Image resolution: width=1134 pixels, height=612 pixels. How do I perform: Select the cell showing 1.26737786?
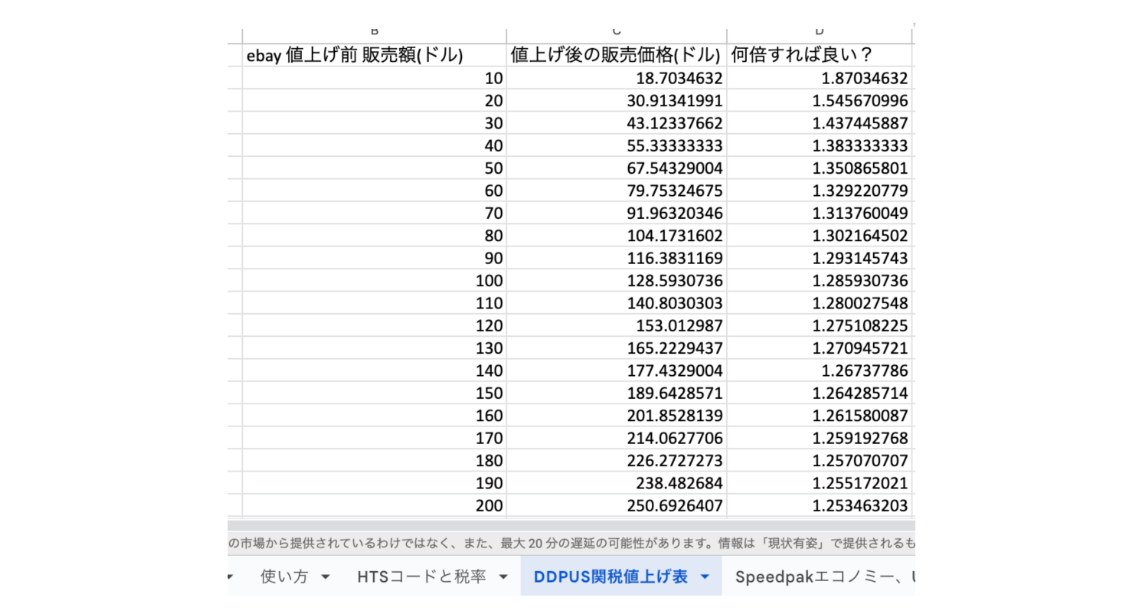820,370
